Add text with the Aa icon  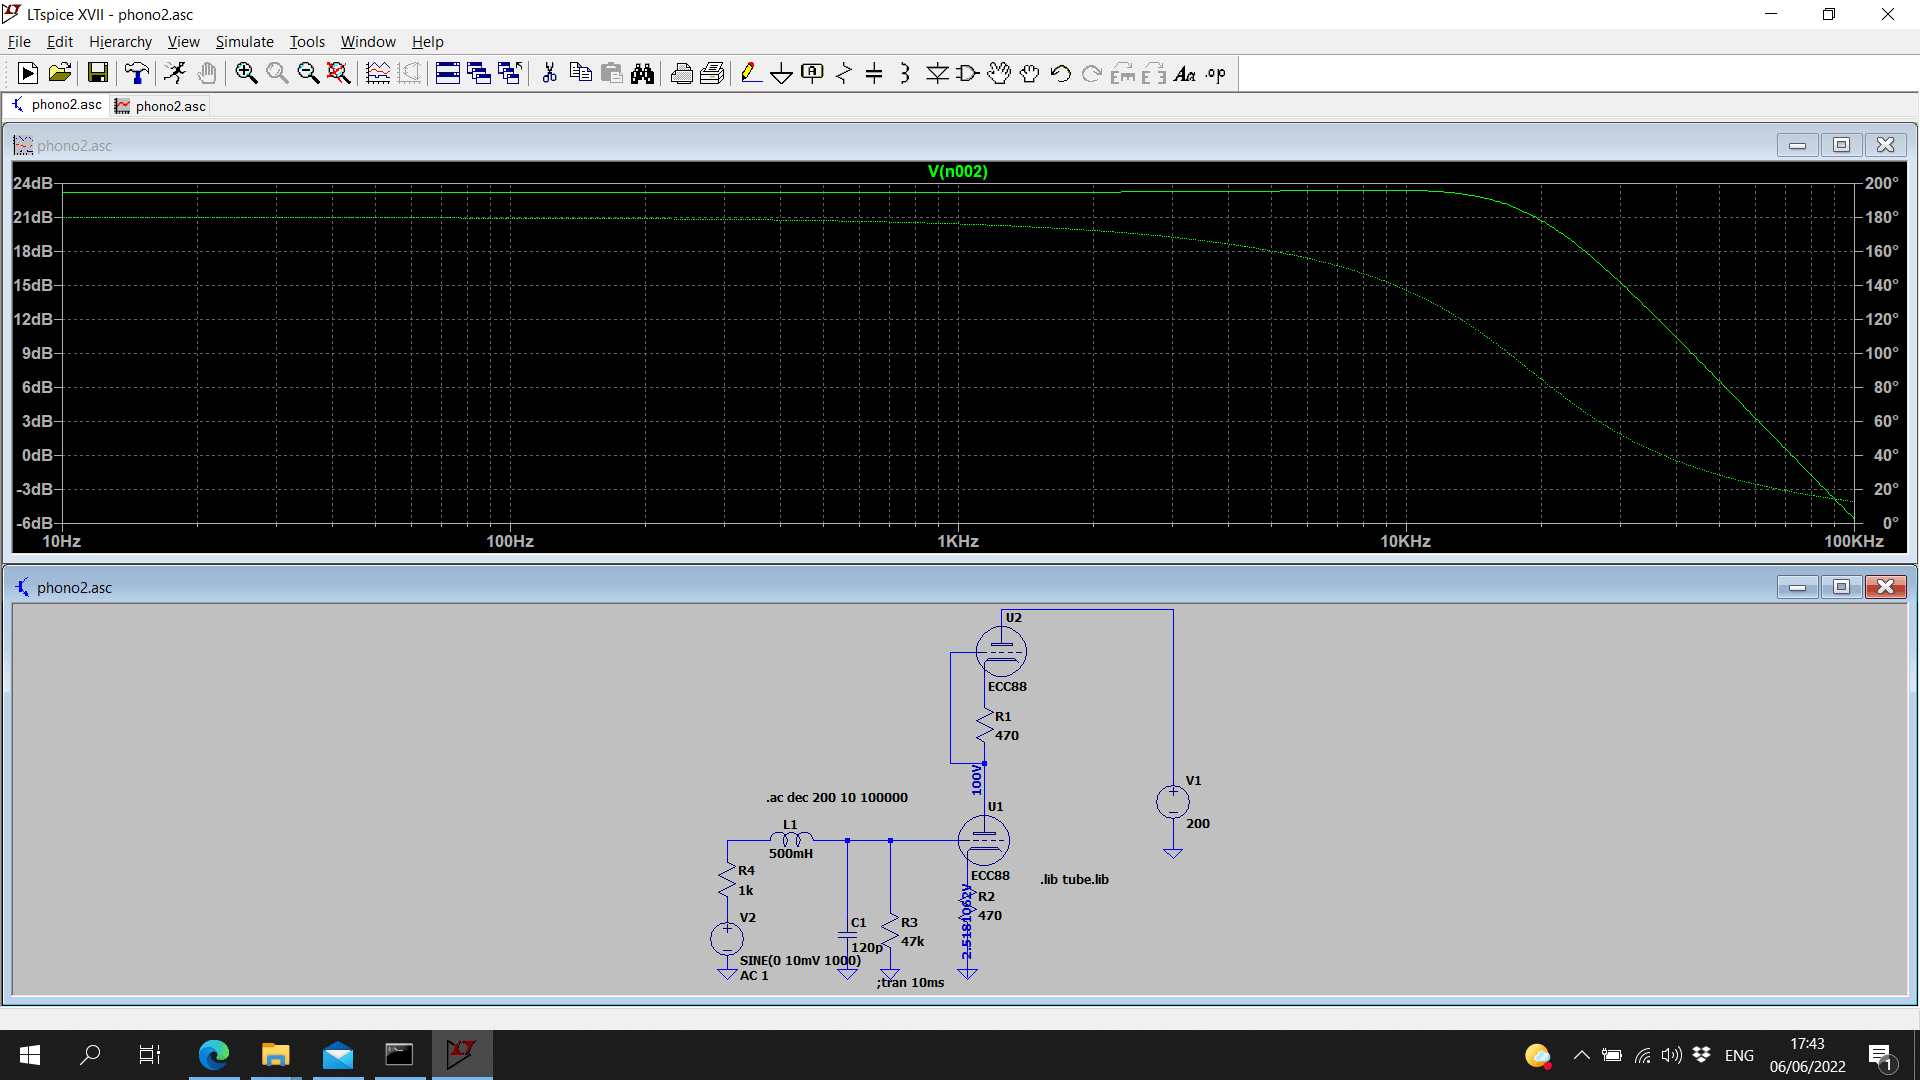[1185, 73]
